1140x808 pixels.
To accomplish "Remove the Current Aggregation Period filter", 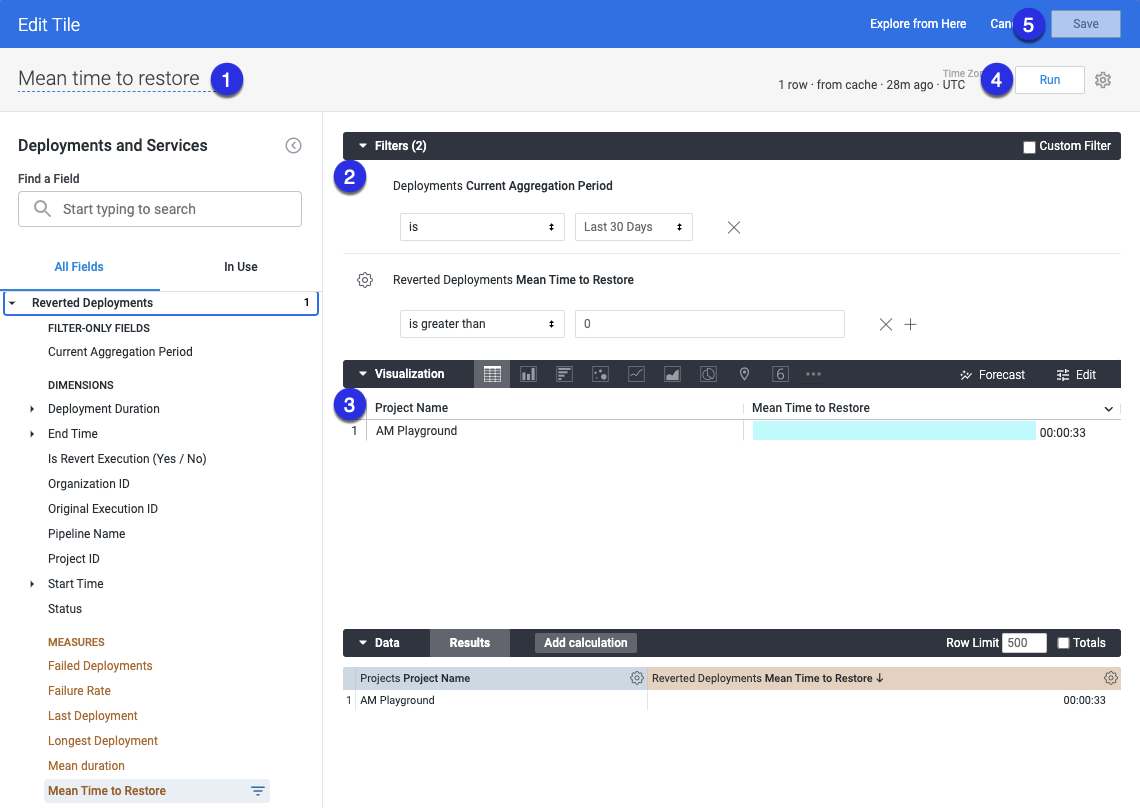I will 734,227.
